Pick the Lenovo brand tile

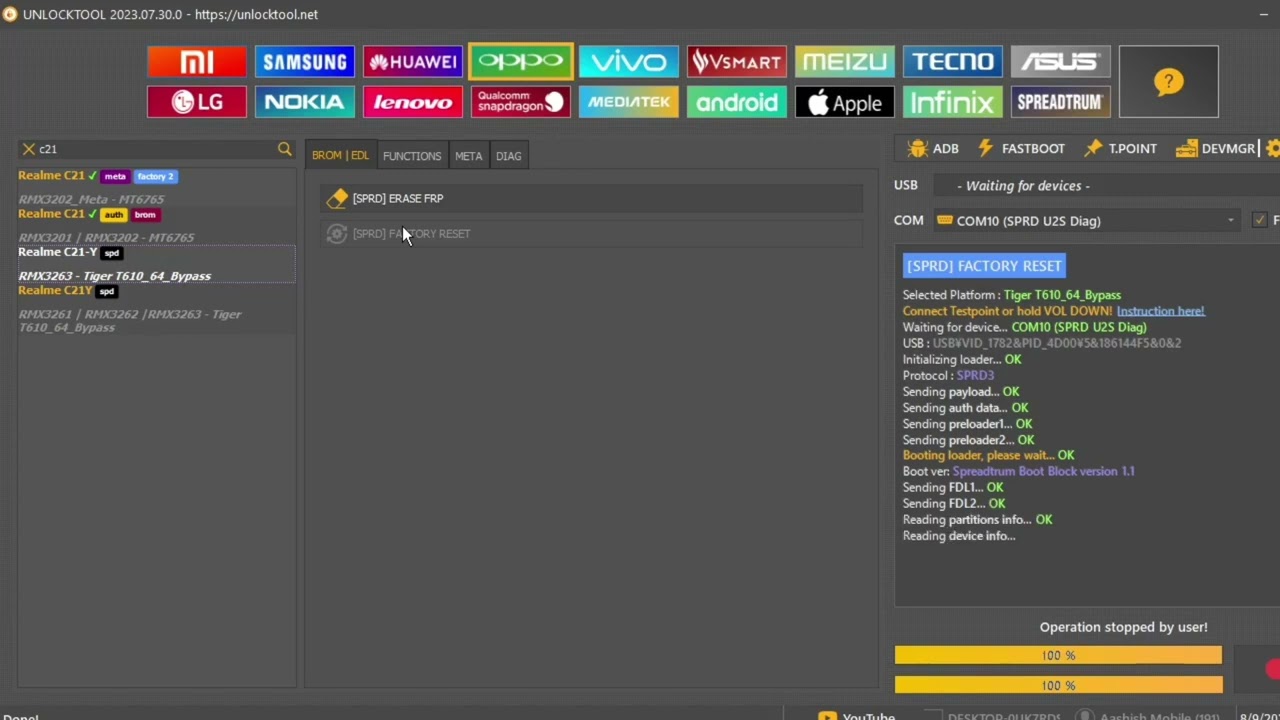tap(413, 102)
